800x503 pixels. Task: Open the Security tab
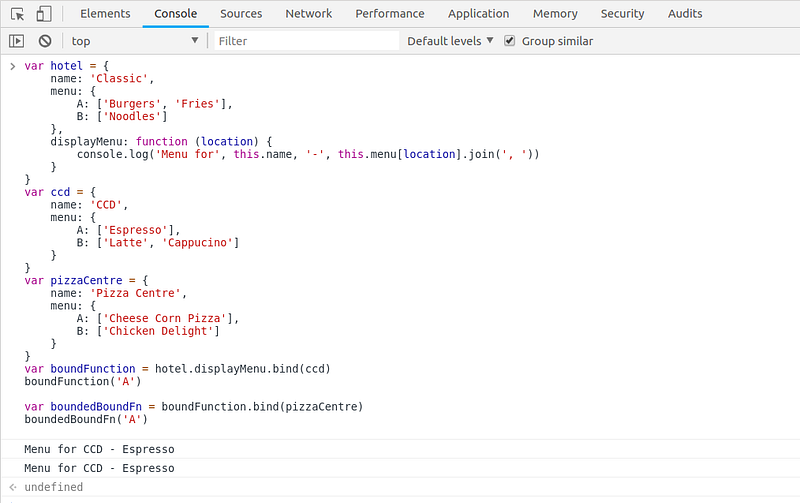coord(622,14)
